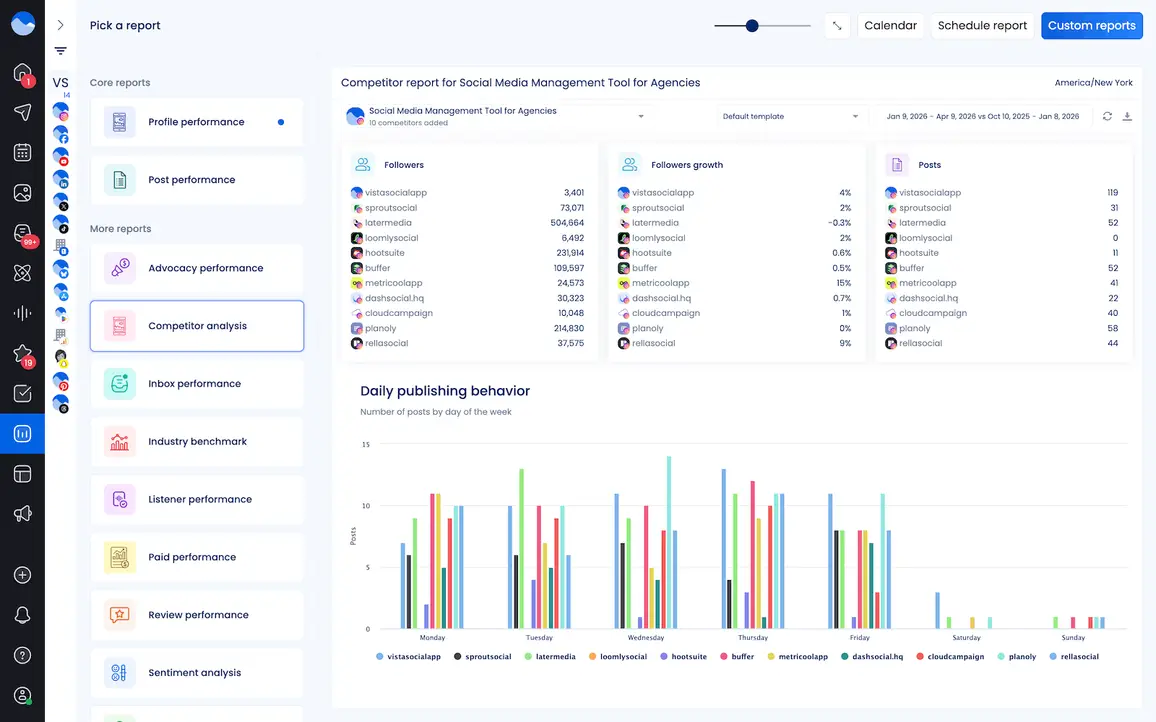The image size is (1156, 722).
Task: Click the messages icon with the 99+ badge
Action: click(x=22, y=232)
